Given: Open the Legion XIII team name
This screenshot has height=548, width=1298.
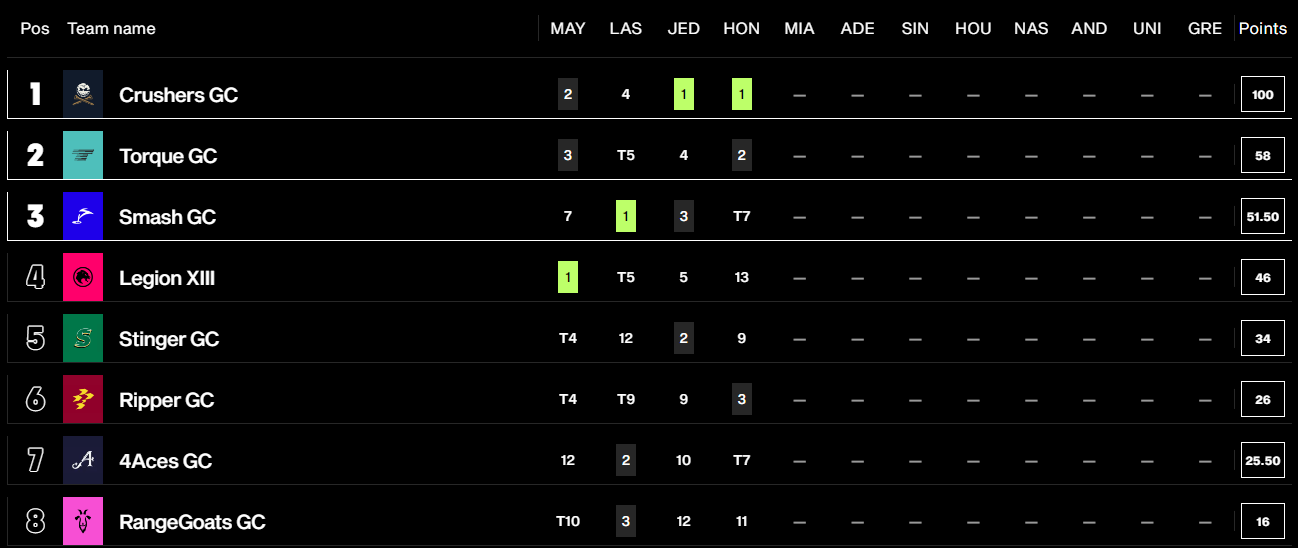Looking at the screenshot, I should [x=167, y=278].
